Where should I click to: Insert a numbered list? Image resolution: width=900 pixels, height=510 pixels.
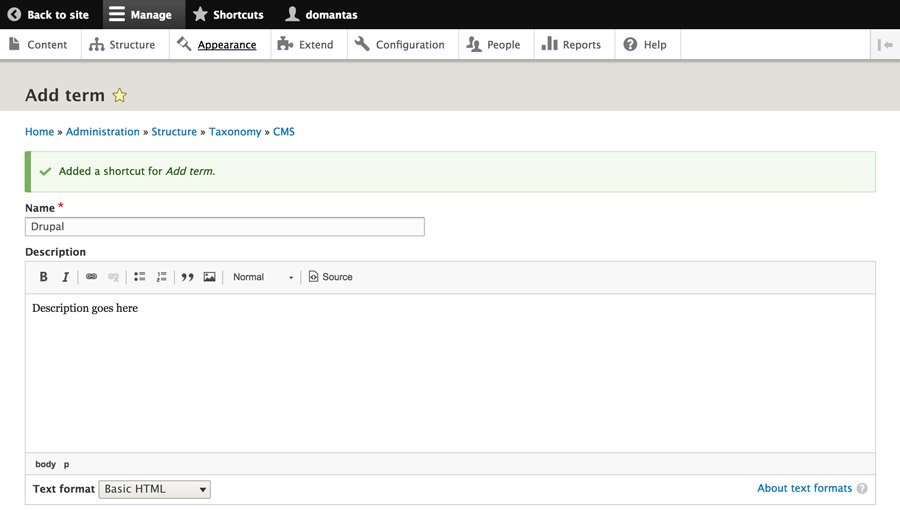(162, 277)
